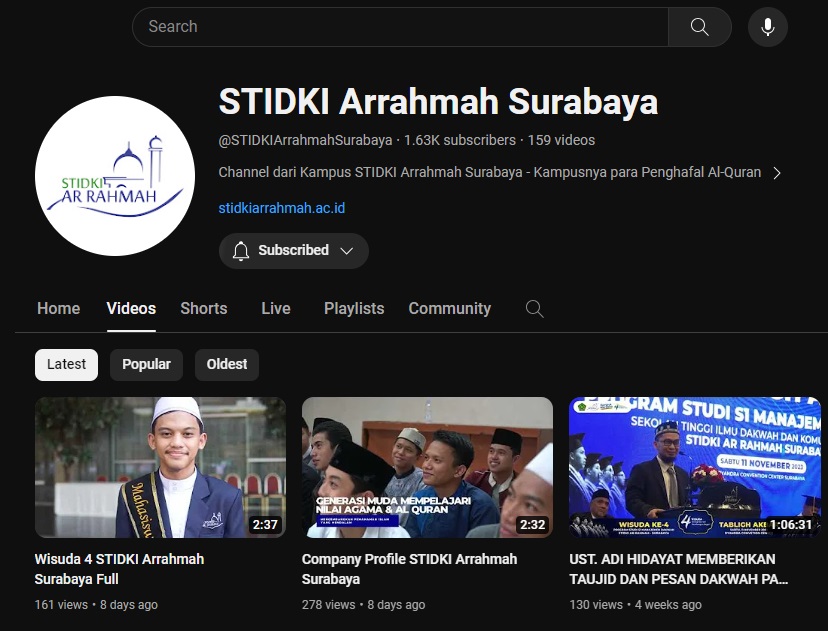The height and width of the screenshot is (631, 828).
Task: Click the handle '@STIDKIArrahmahSurabaya'
Action: (x=305, y=140)
